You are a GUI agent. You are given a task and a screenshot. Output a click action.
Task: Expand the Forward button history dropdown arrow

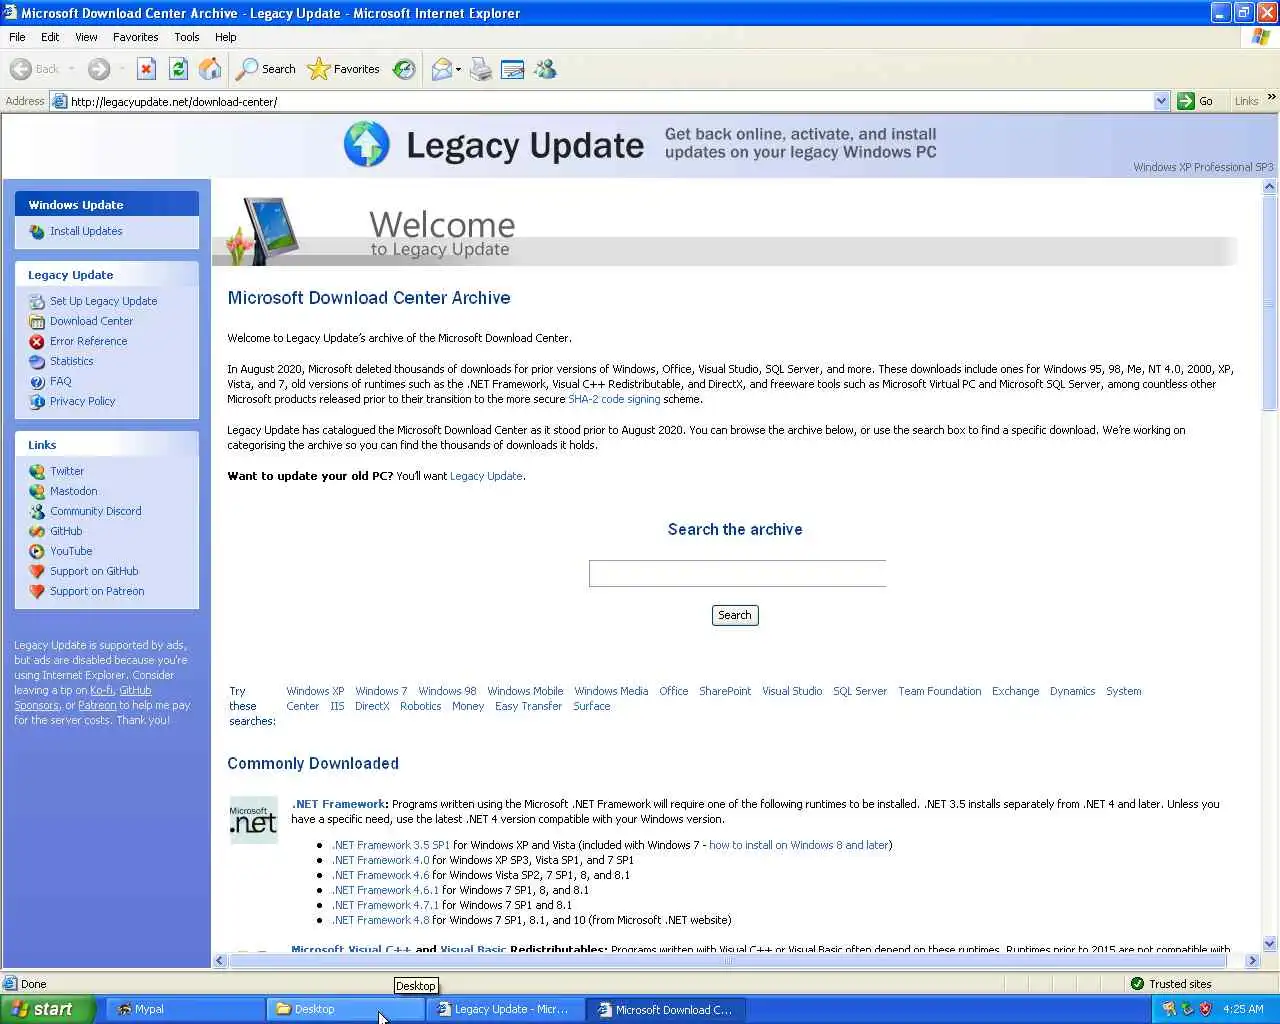point(121,69)
